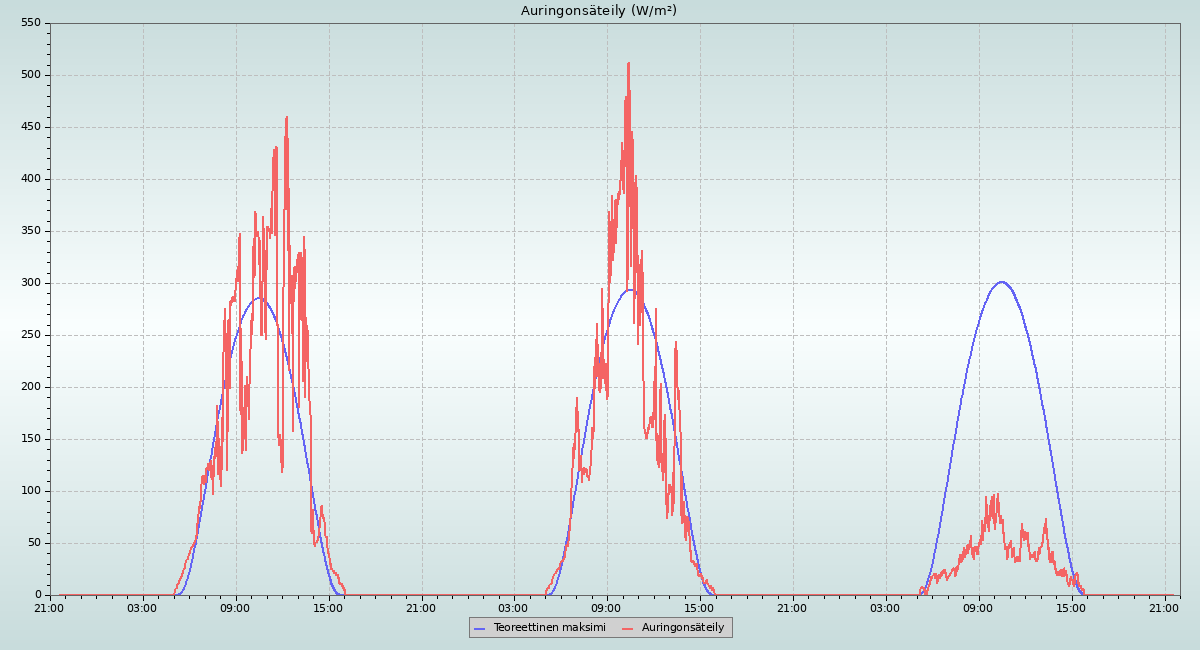Viewport: 1200px width, 650px height.
Task: Click the leftmost 21:00 x-axis label
Action: [x=49, y=607]
